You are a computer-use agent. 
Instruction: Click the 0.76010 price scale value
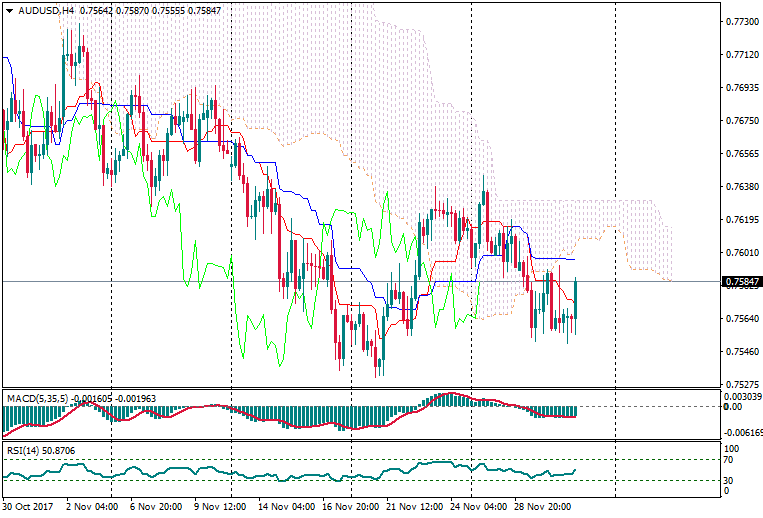(x=738, y=253)
